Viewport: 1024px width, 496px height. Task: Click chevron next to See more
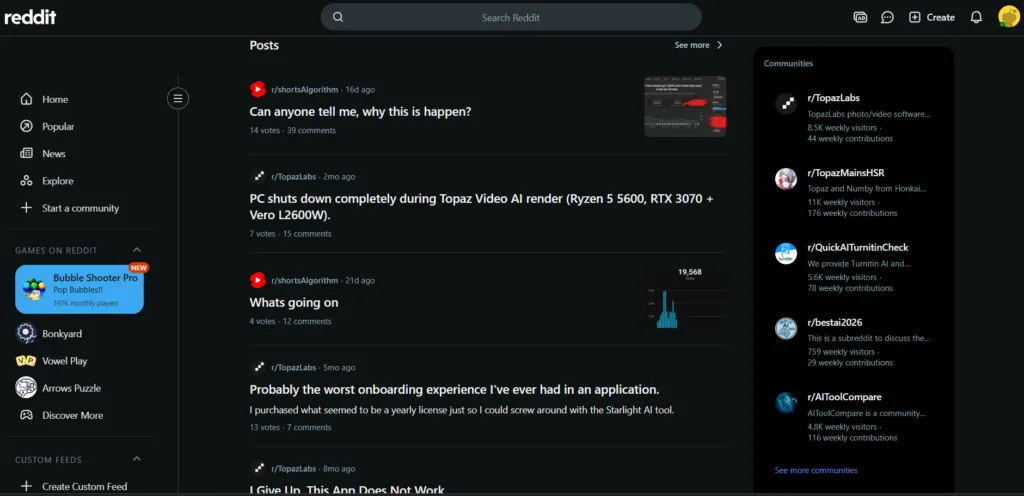(x=720, y=45)
